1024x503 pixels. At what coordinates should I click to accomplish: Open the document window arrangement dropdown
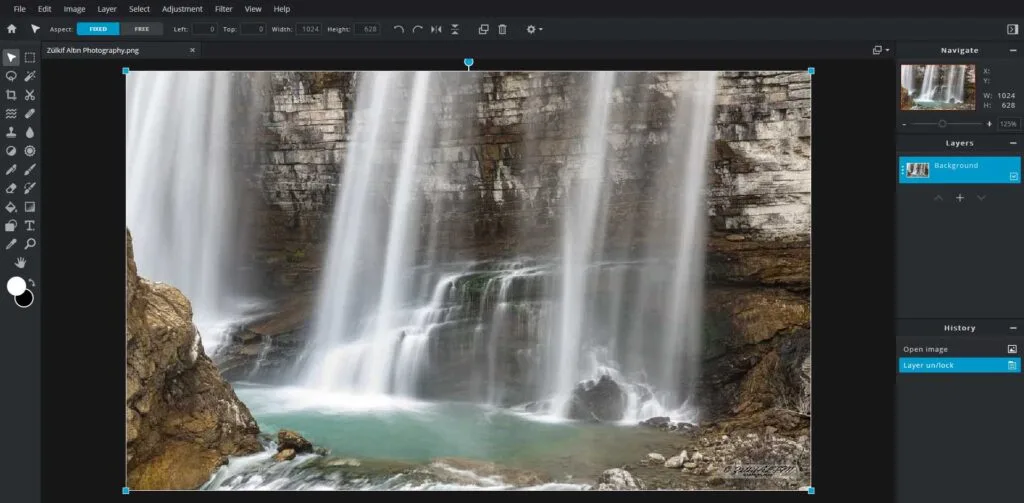pos(881,50)
